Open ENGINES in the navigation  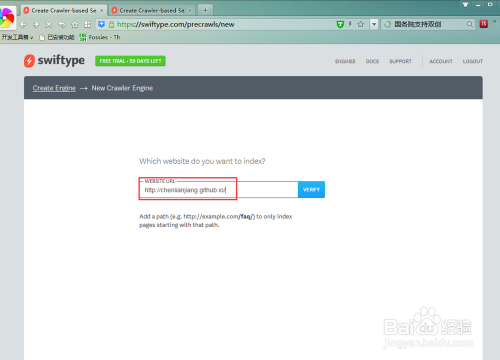[345, 61]
